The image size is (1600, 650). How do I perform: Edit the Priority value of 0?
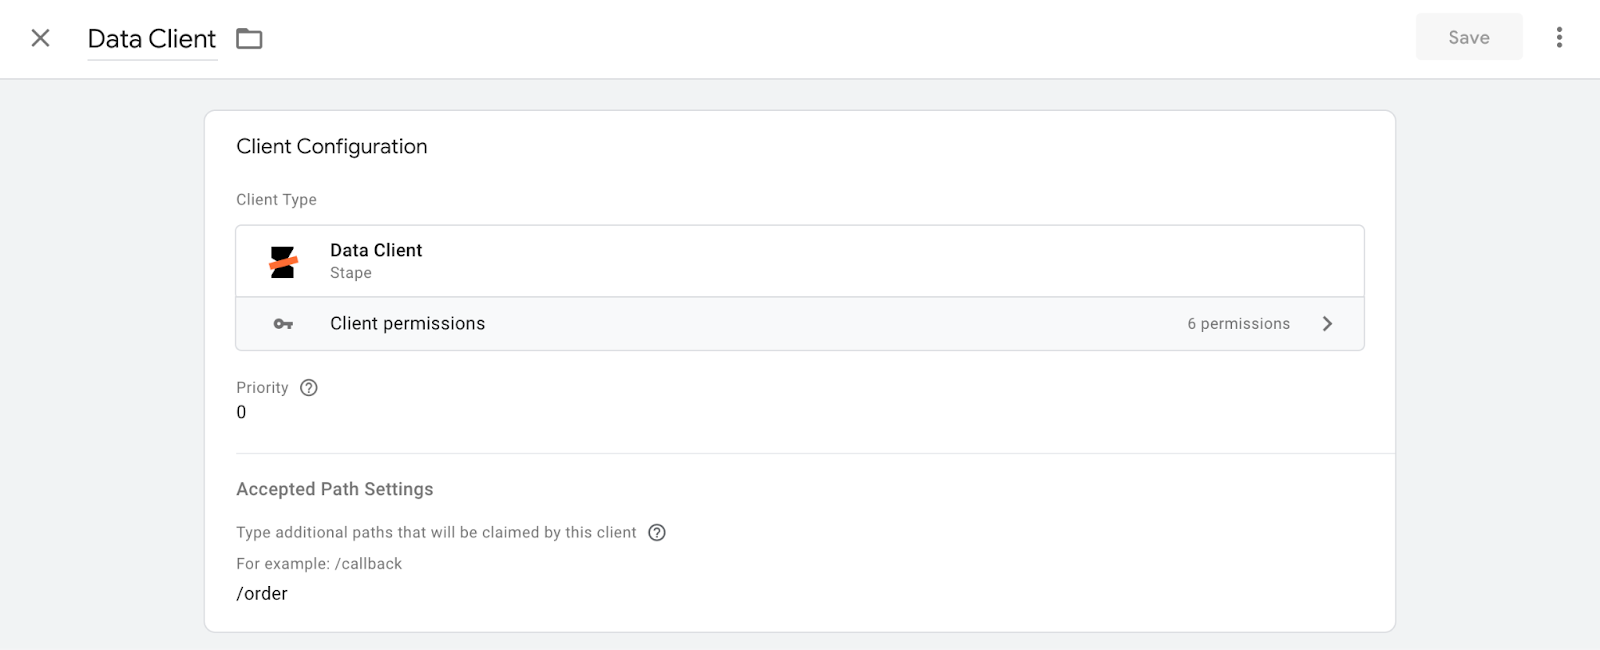pos(241,411)
